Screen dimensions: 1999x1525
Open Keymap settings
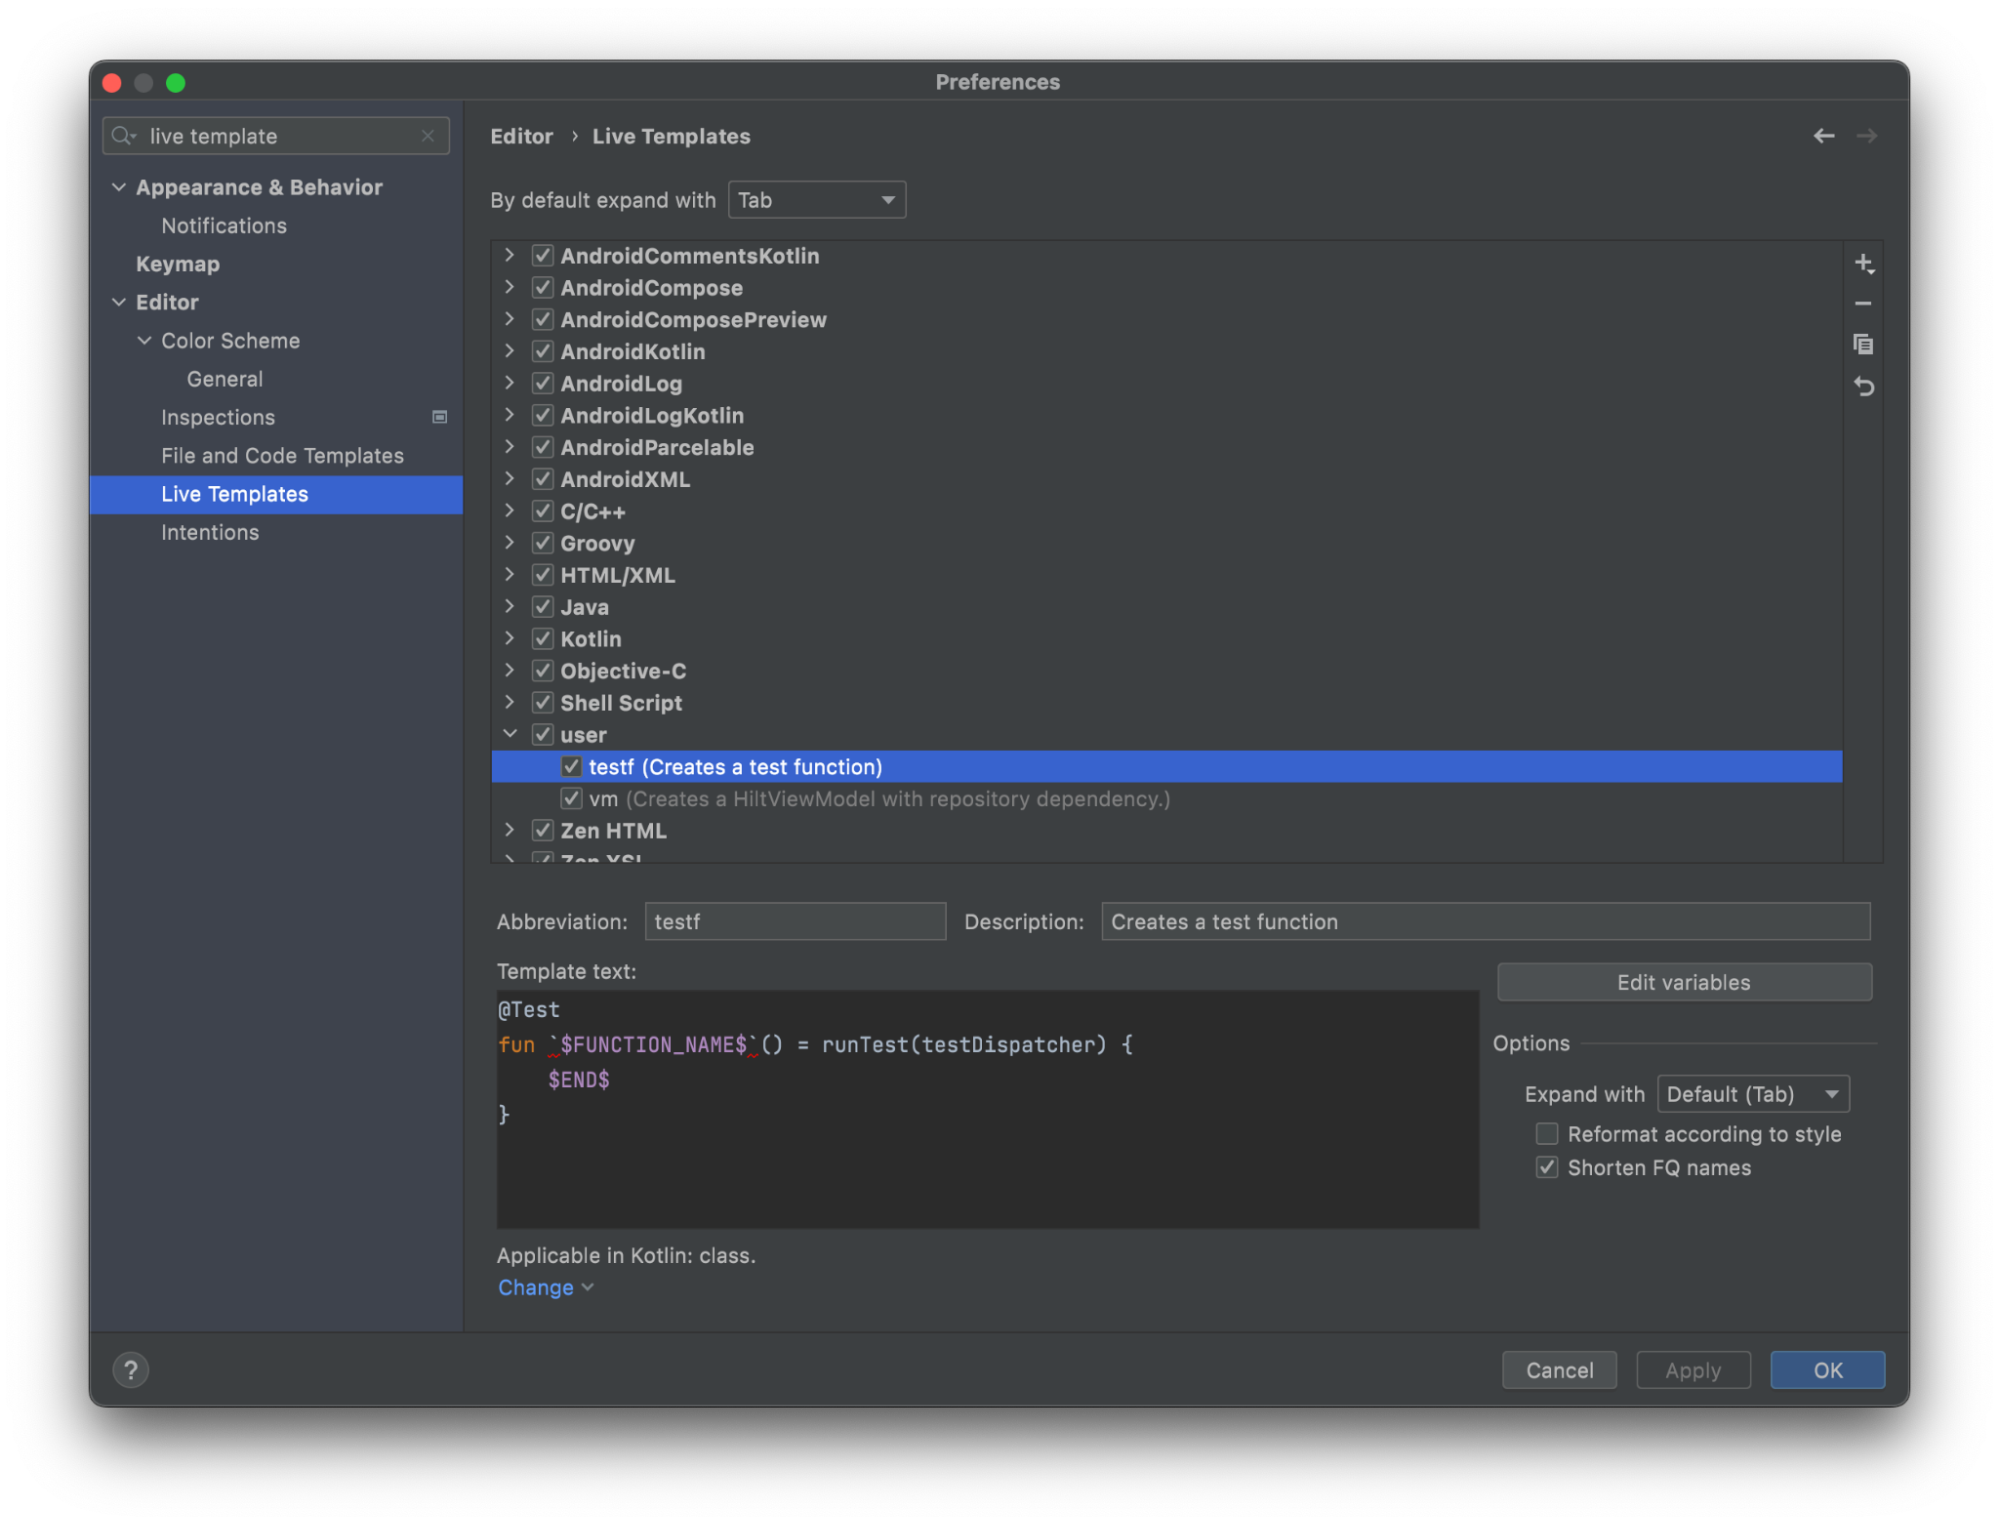click(x=178, y=264)
